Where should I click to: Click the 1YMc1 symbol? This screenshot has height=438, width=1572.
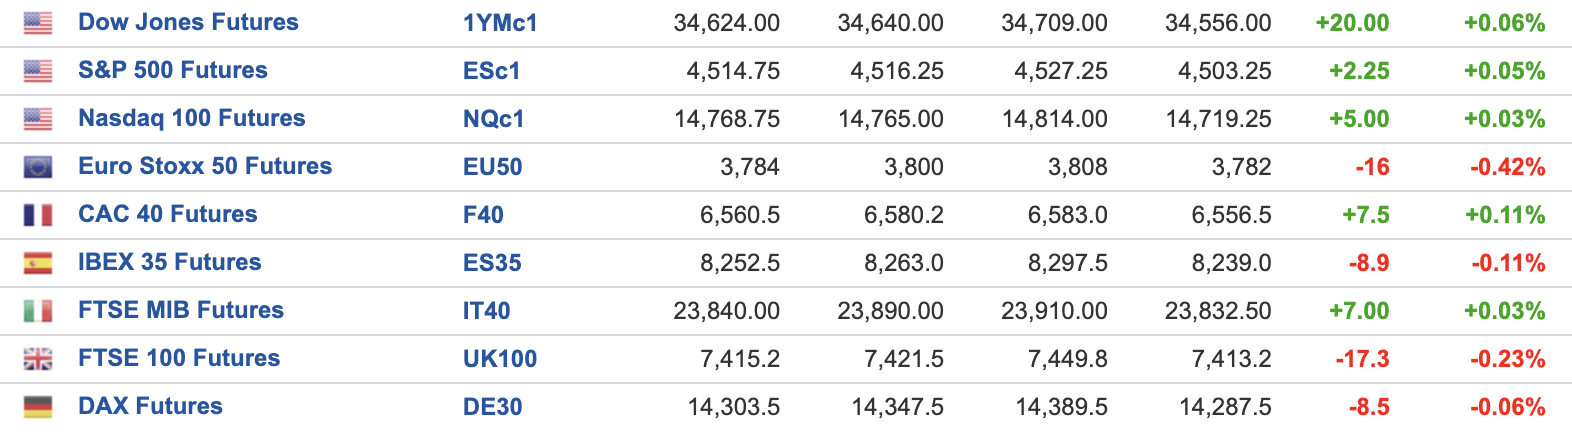click(500, 23)
